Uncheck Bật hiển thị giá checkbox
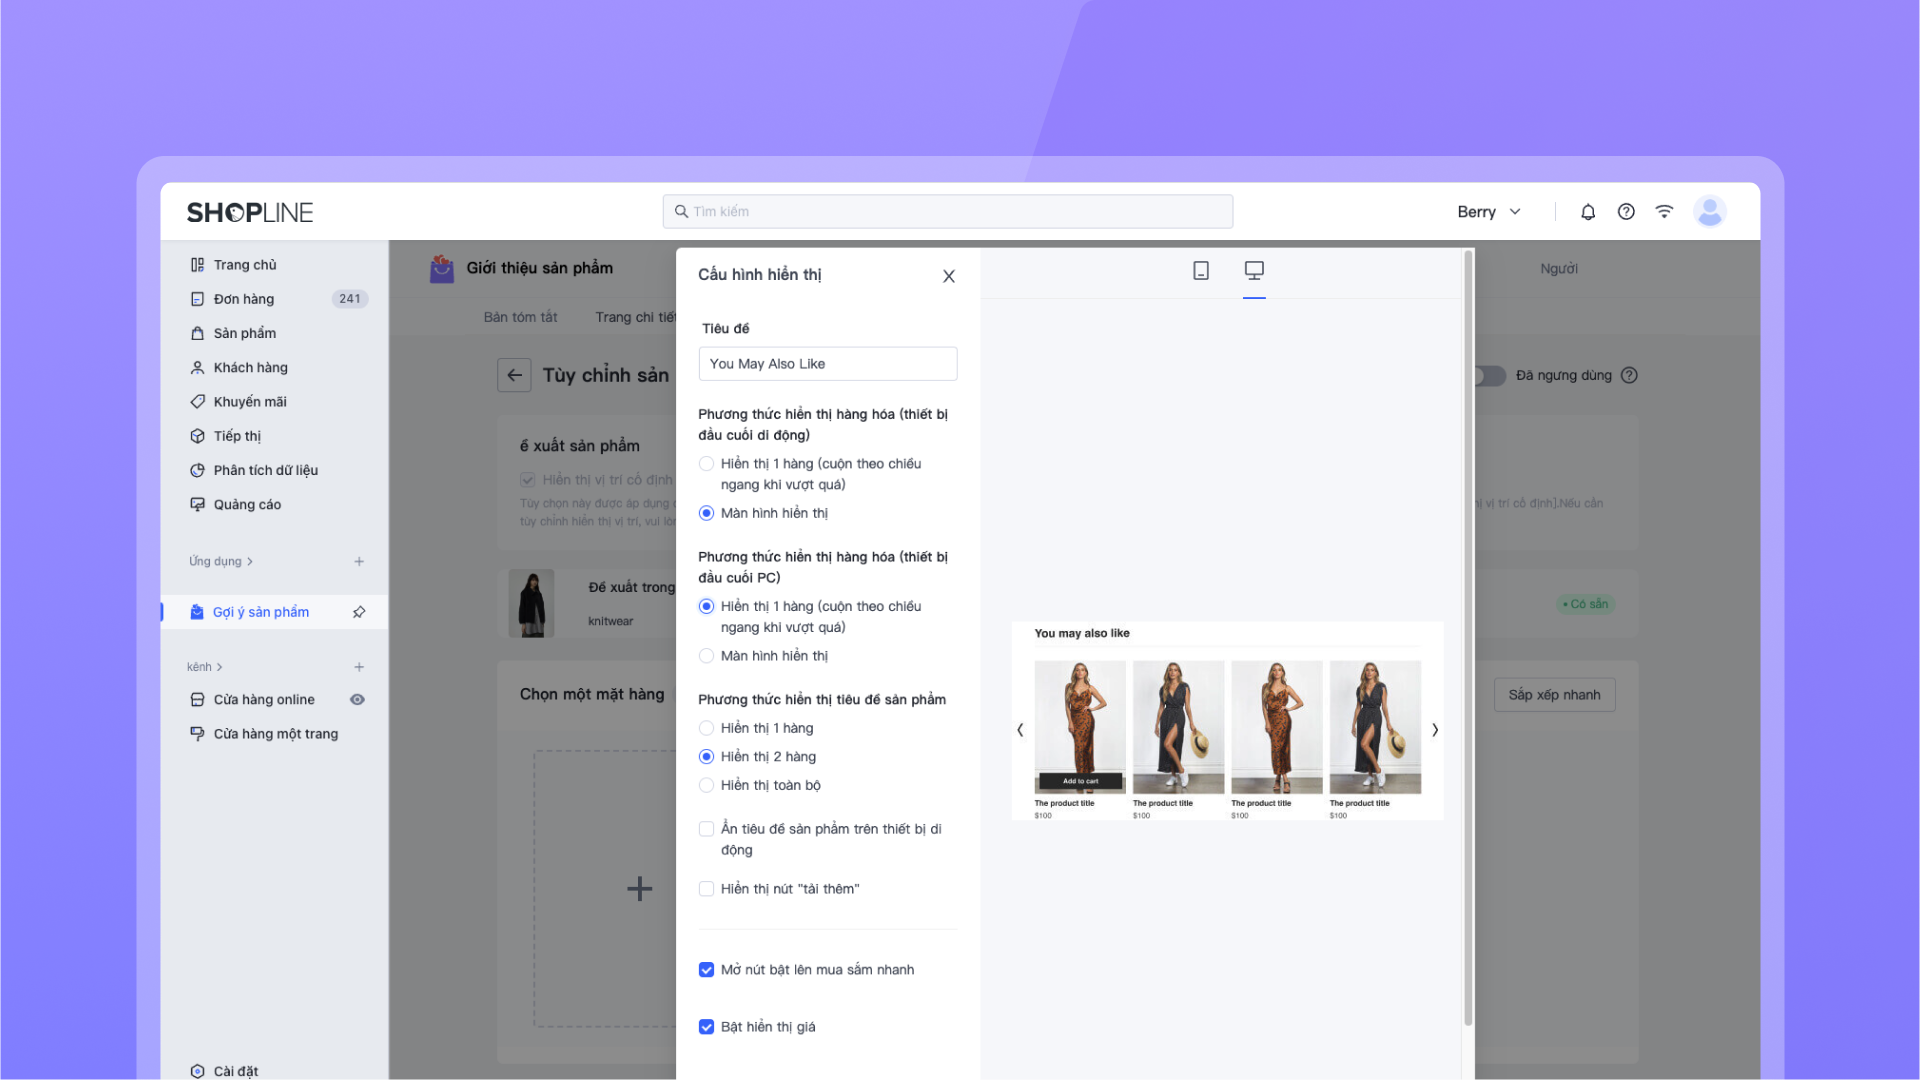Image resolution: width=1920 pixels, height=1080 pixels. click(706, 1027)
